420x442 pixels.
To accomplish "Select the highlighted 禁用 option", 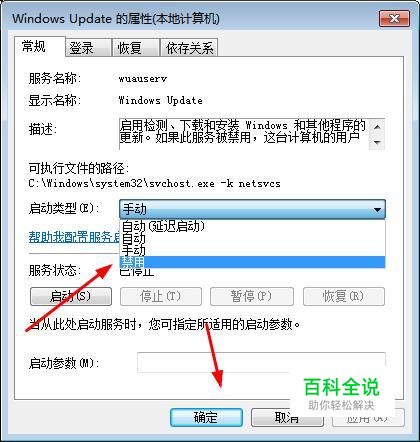I will [x=252, y=262].
